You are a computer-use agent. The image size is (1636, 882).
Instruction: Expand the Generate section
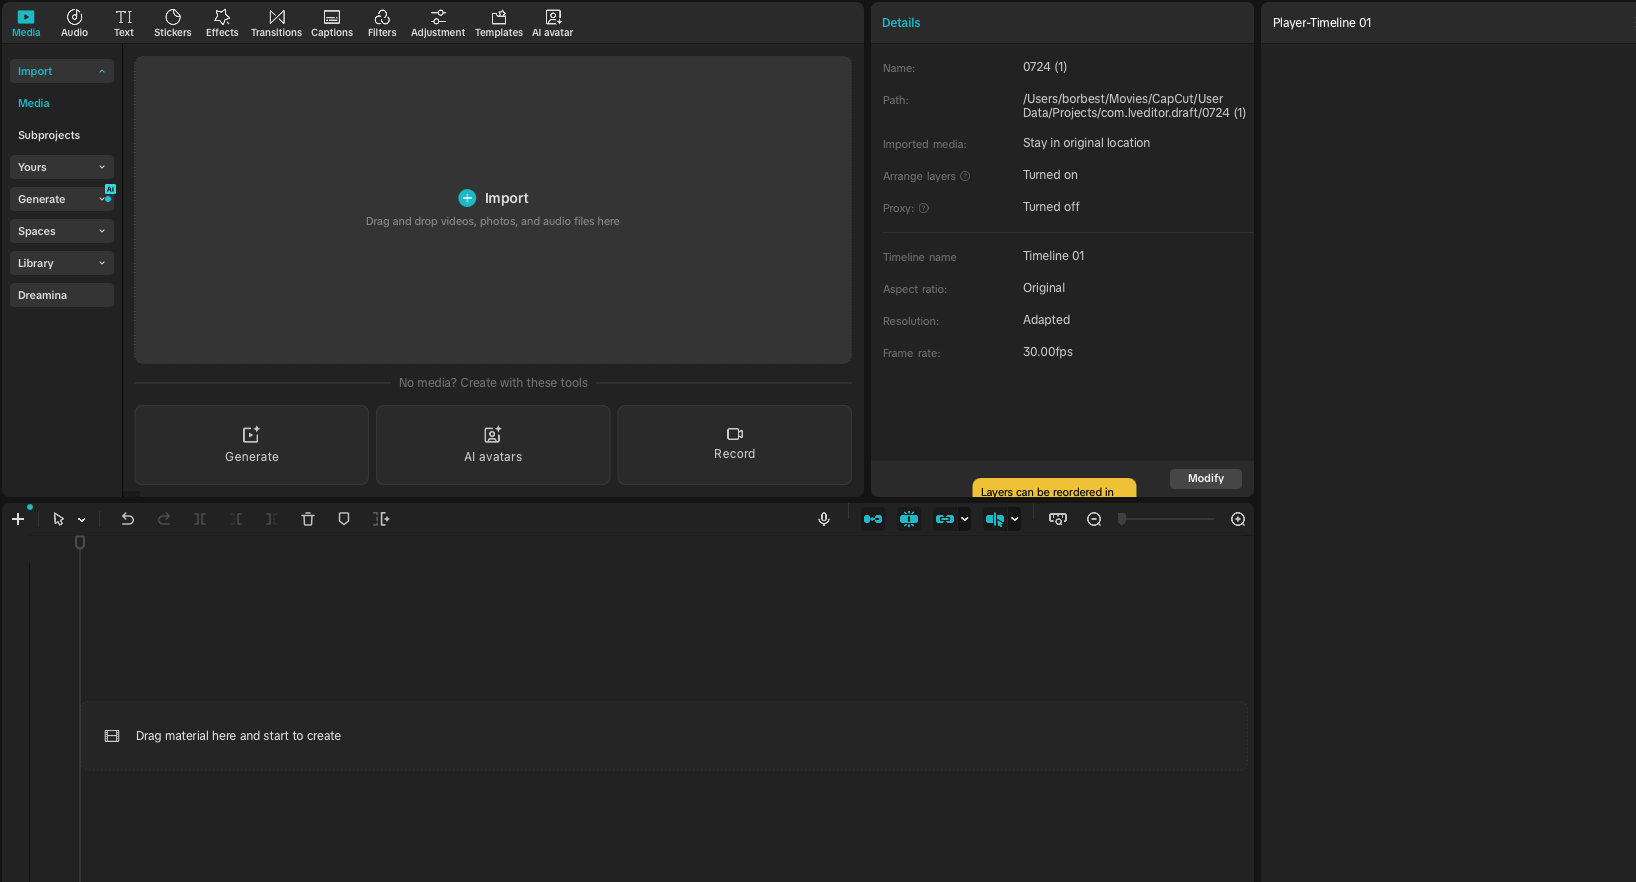click(x=62, y=199)
